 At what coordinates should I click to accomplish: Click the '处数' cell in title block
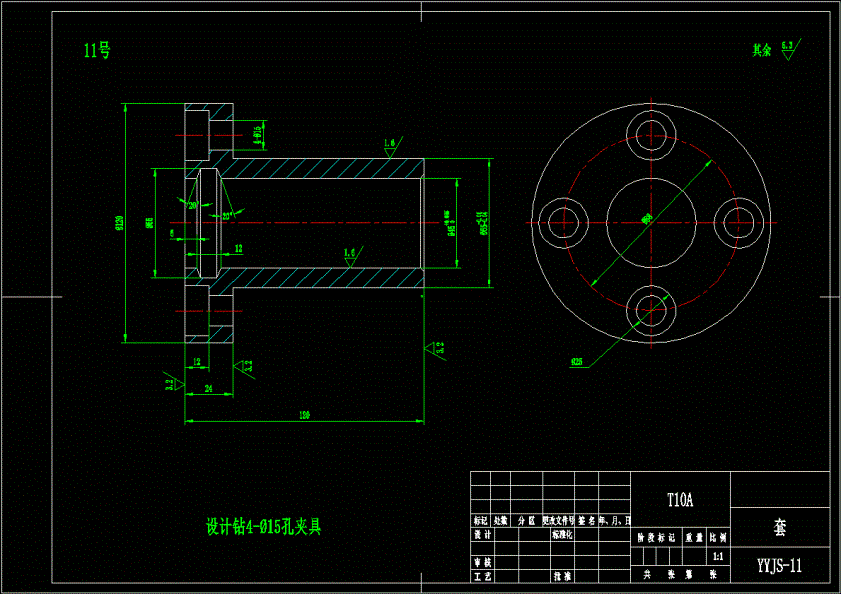[500, 520]
